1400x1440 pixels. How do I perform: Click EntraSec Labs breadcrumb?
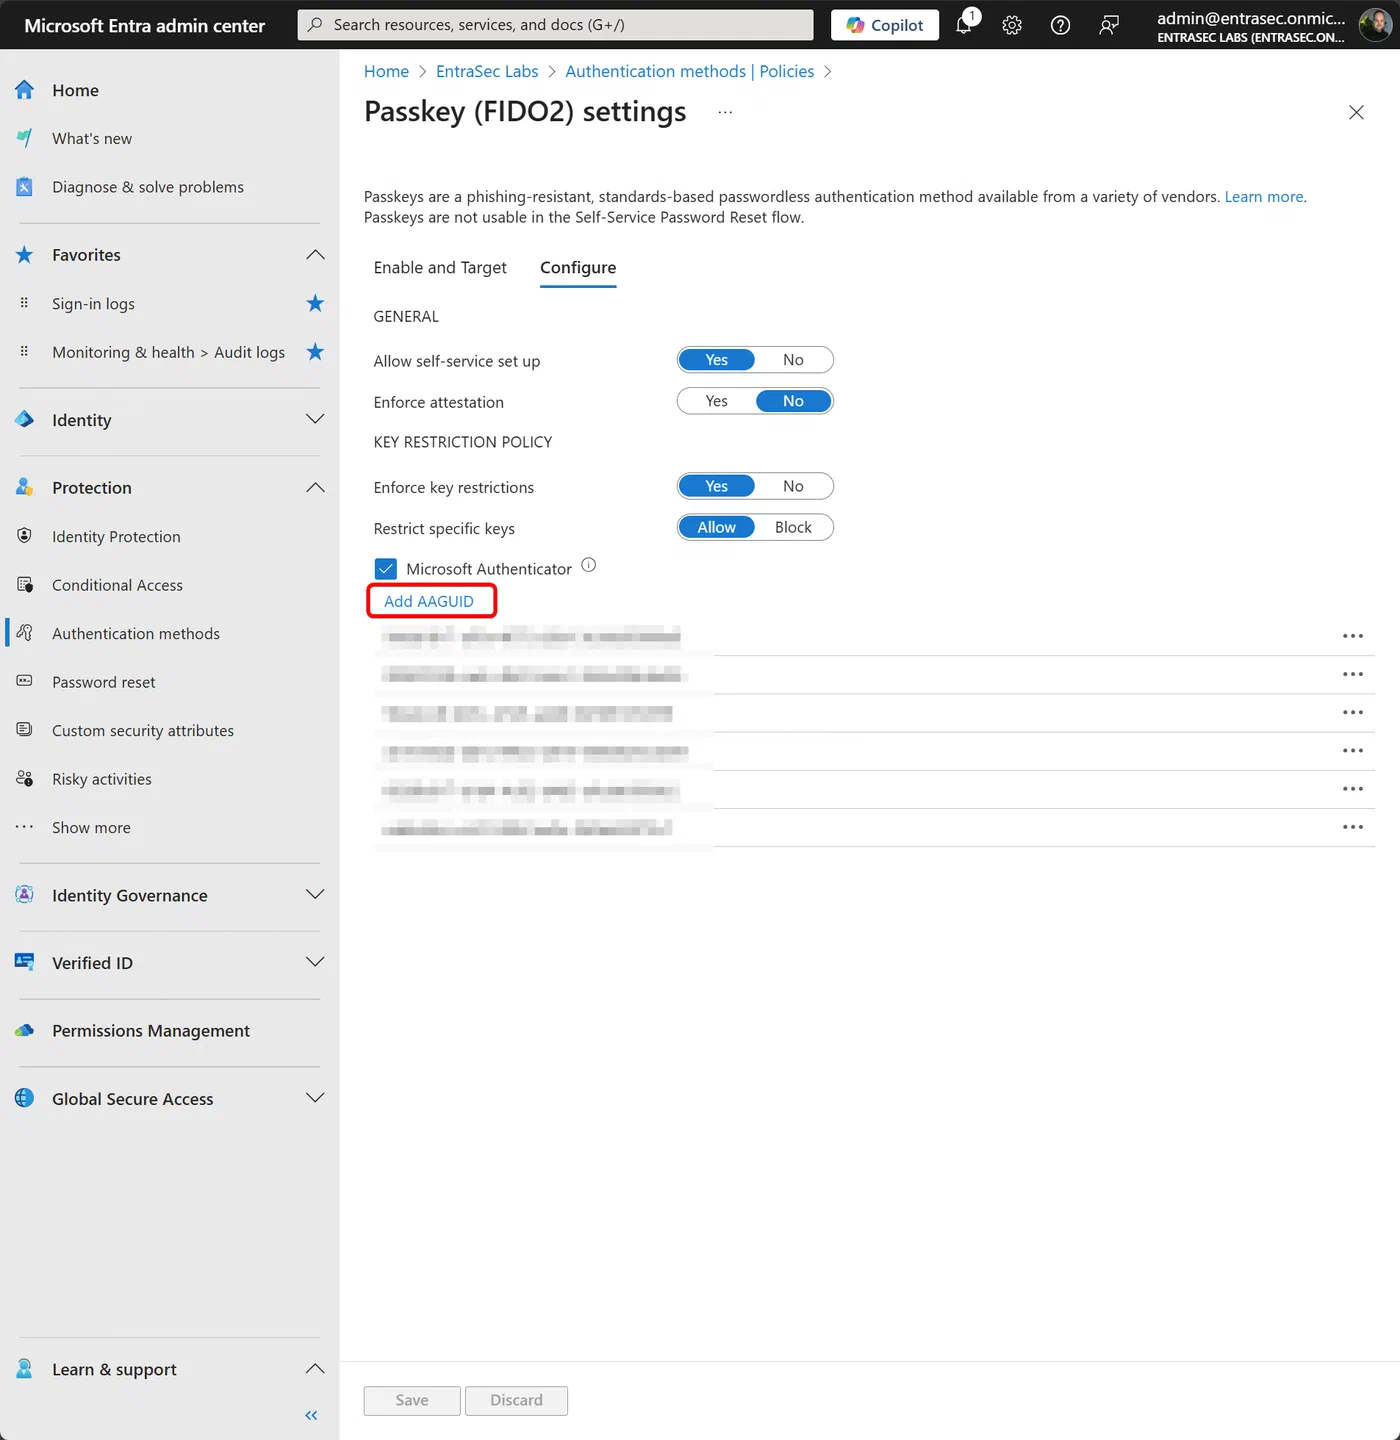pyautogui.click(x=487, y=71)
